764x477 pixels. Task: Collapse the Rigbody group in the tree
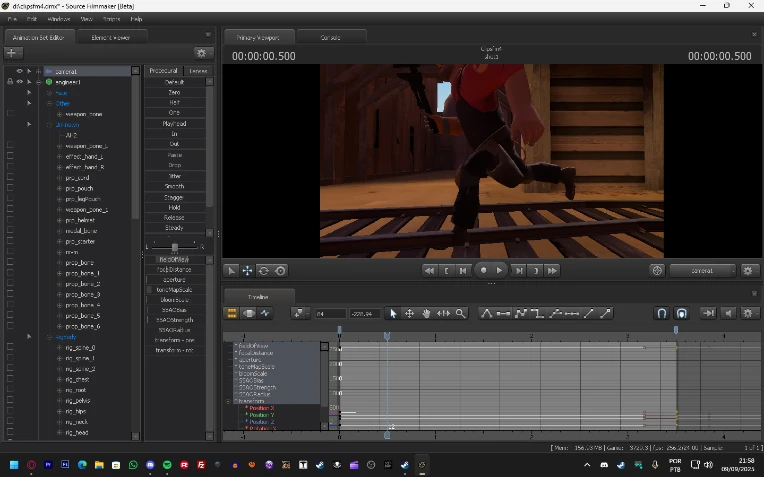(x=49, y=337)
